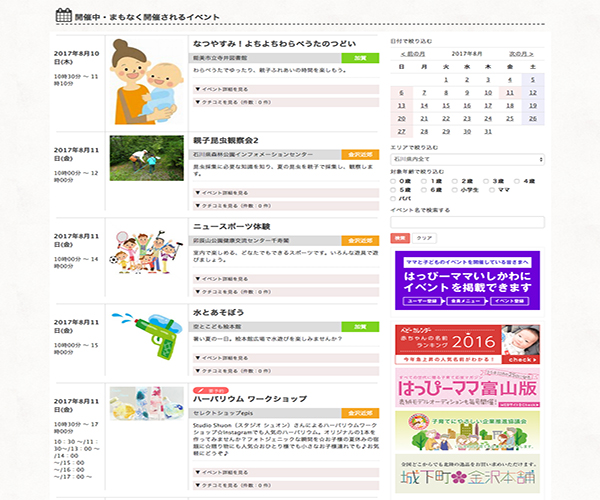The image size is (600, 500).
Task: Click the 子育てにやさしい企業推進協議会 banner
Action: 467,430
